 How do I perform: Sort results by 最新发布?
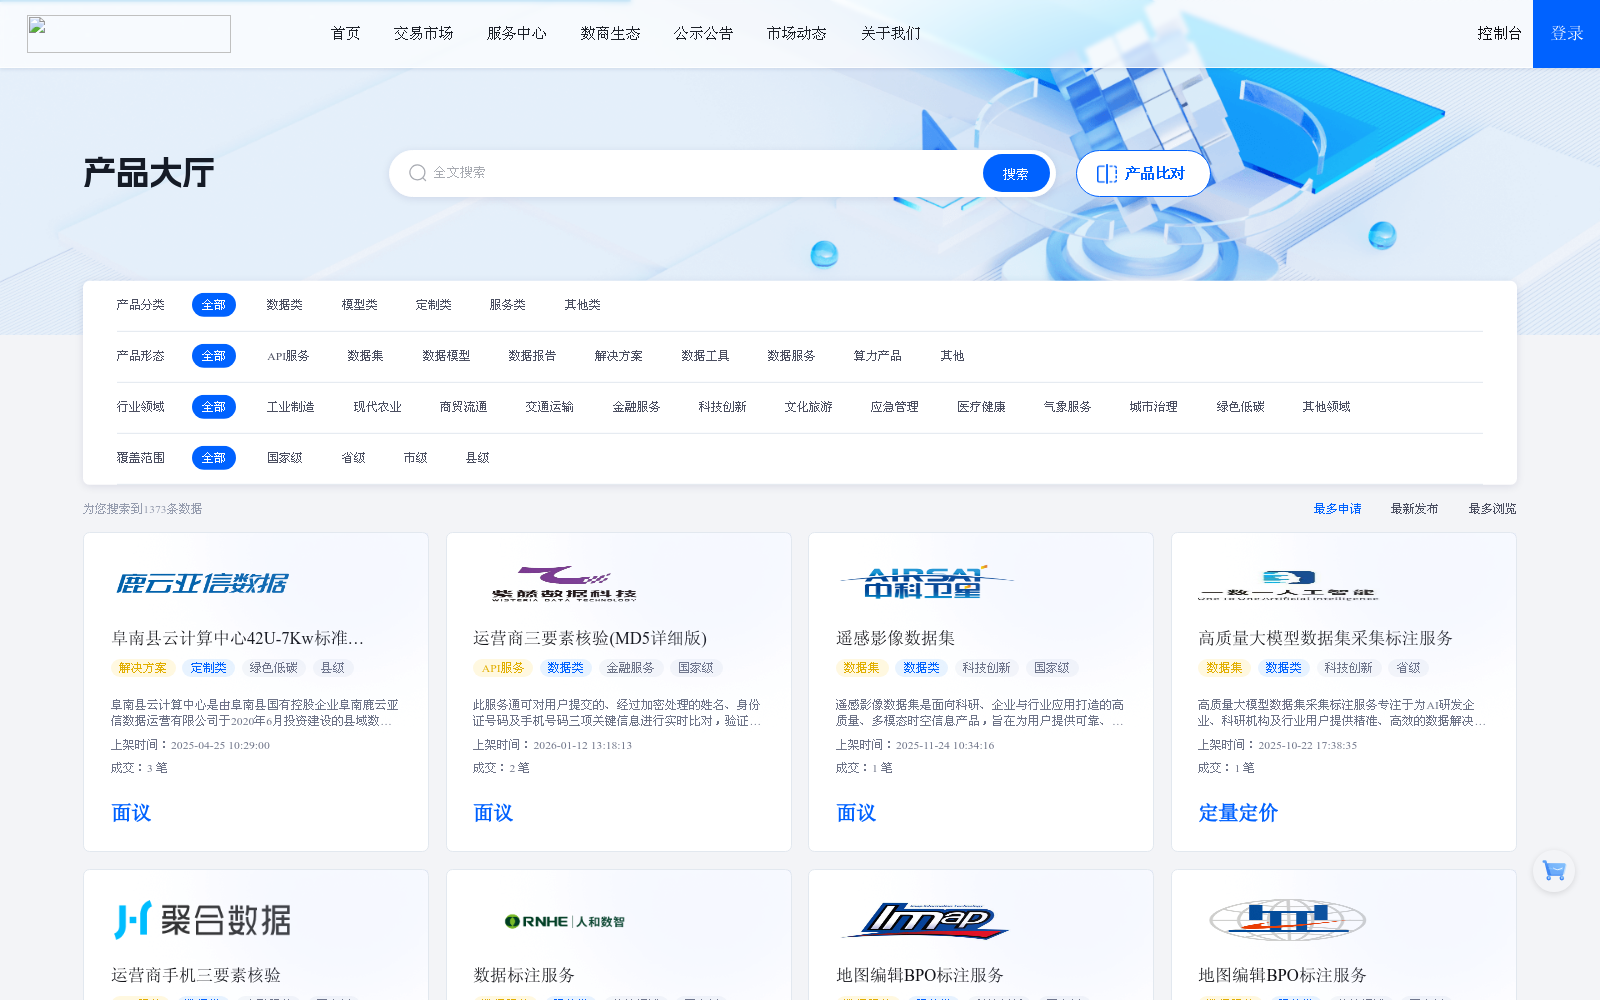(x=1415, y=509)
